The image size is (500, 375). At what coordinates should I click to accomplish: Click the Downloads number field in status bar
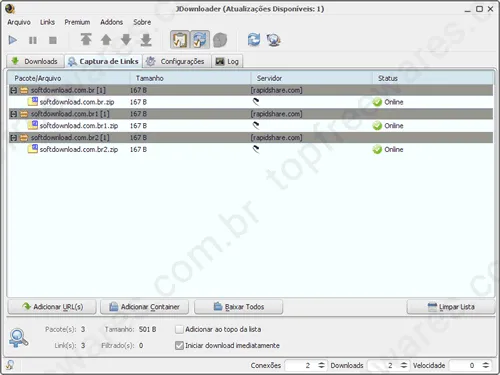coord(383,366)
